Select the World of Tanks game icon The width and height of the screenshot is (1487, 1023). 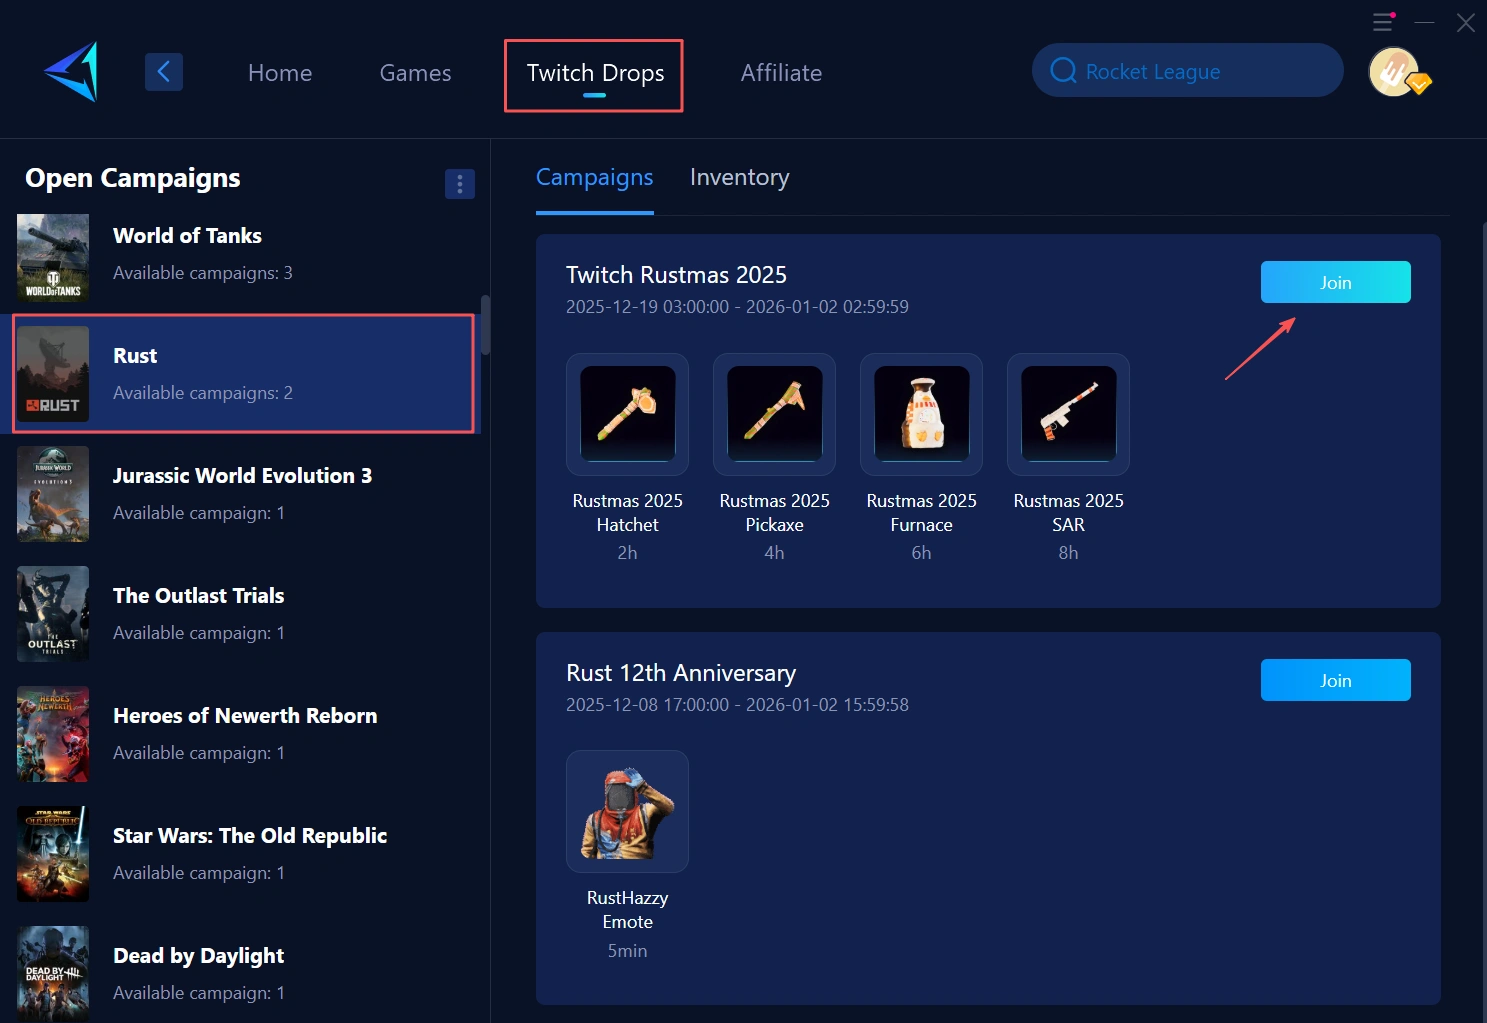pos(52,257)
